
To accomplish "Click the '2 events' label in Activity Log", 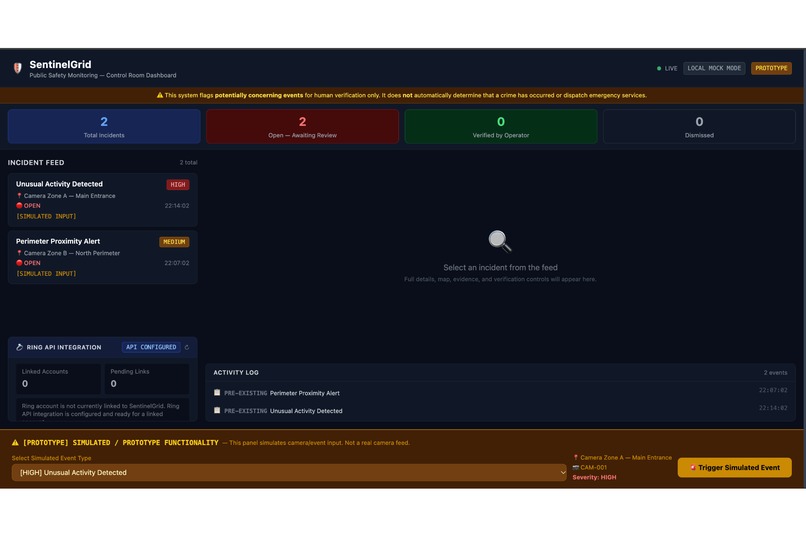I will pos(775,373).
